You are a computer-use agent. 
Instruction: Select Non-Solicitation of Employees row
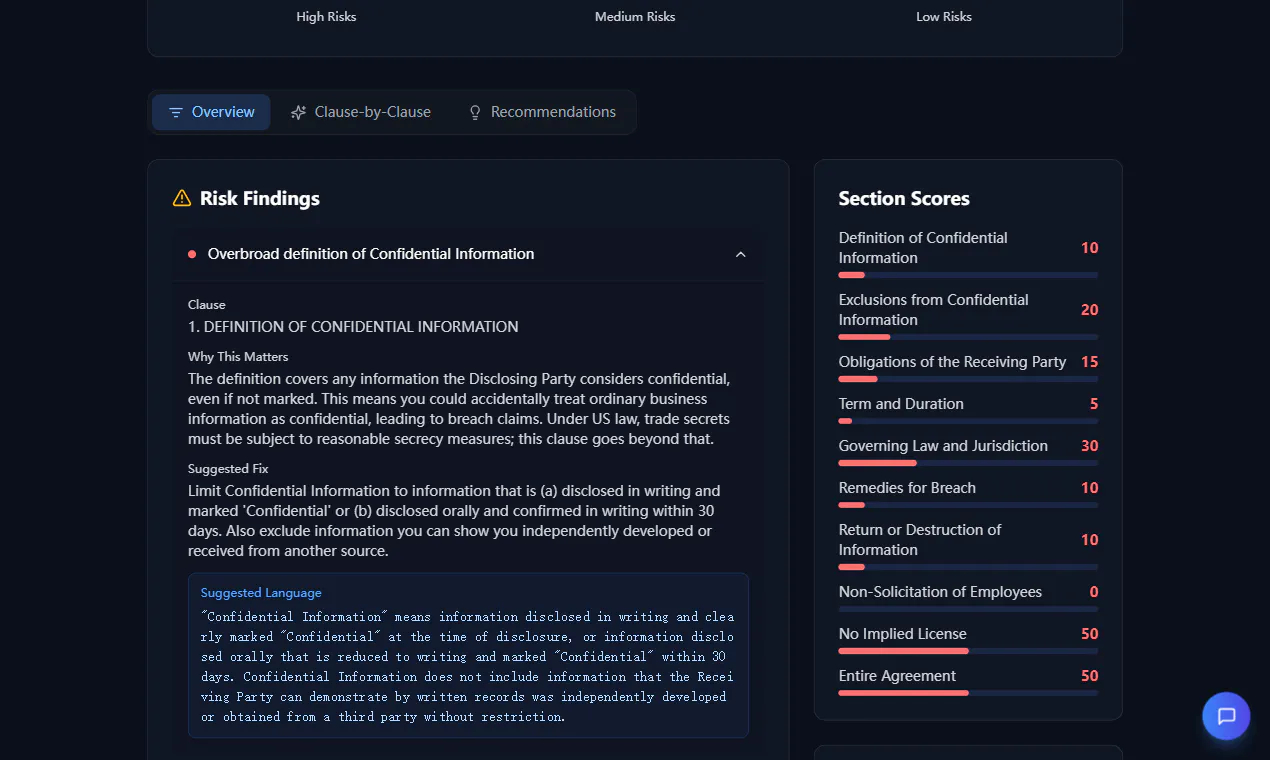(968, 597)
